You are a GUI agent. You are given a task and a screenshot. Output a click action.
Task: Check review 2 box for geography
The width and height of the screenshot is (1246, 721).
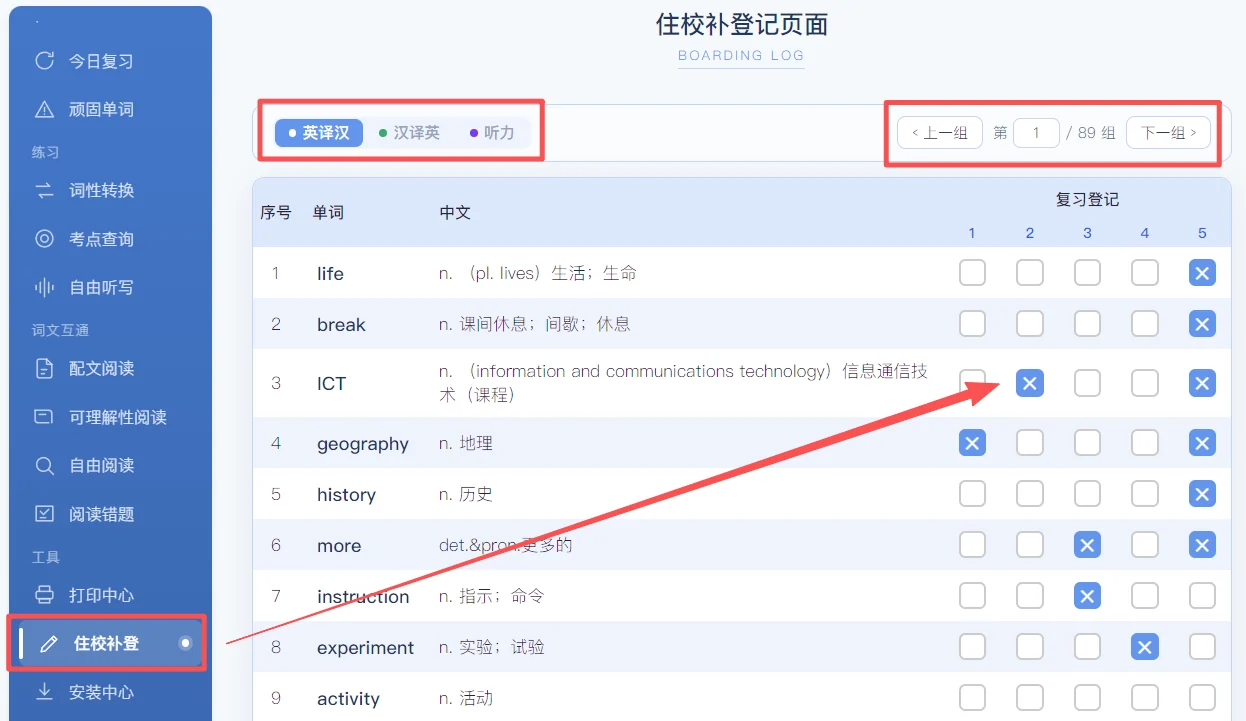(1030, 443)
